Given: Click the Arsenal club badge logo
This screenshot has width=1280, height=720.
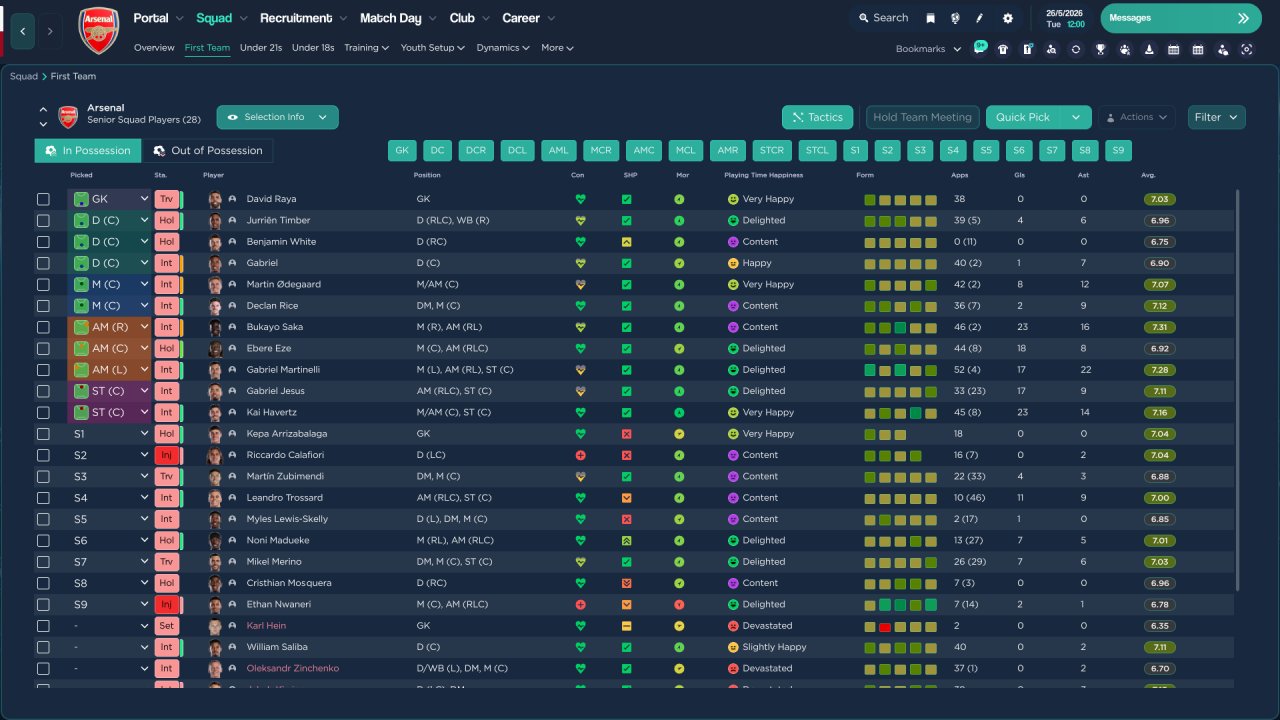Looking at the screenshot, I should tap(98, 30).
